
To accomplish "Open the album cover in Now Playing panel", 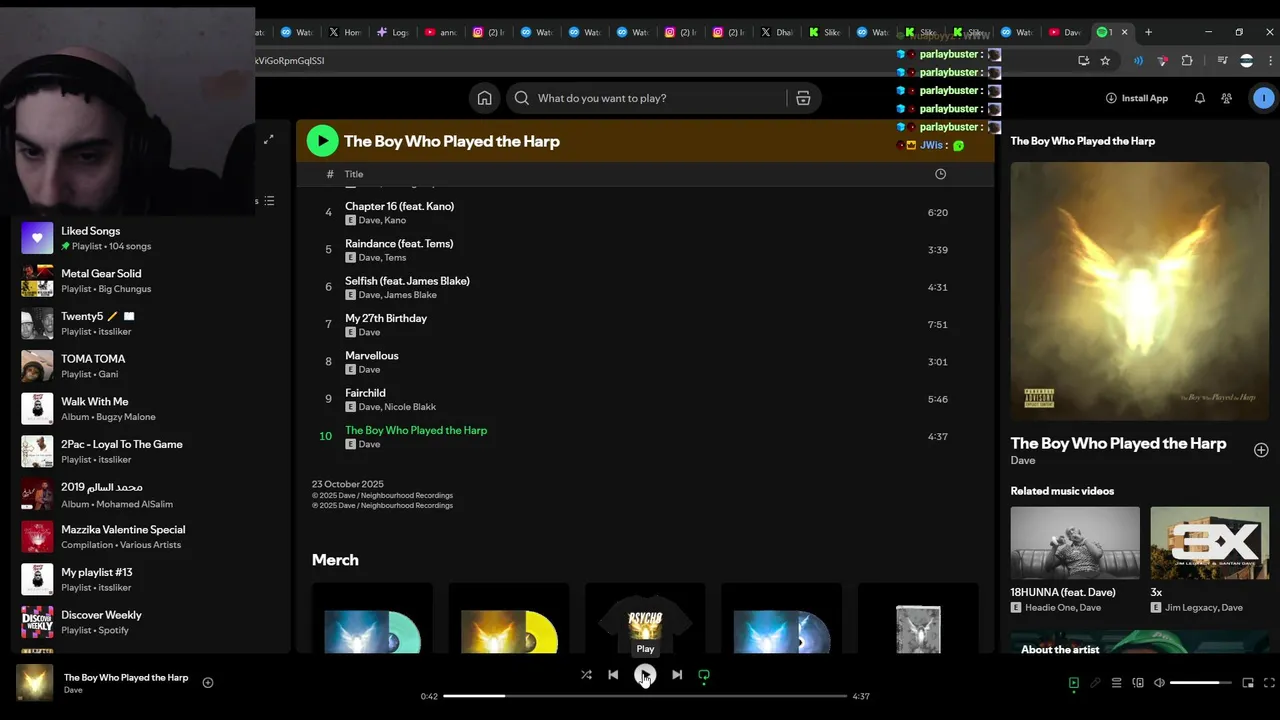I will coord(1139,291).
